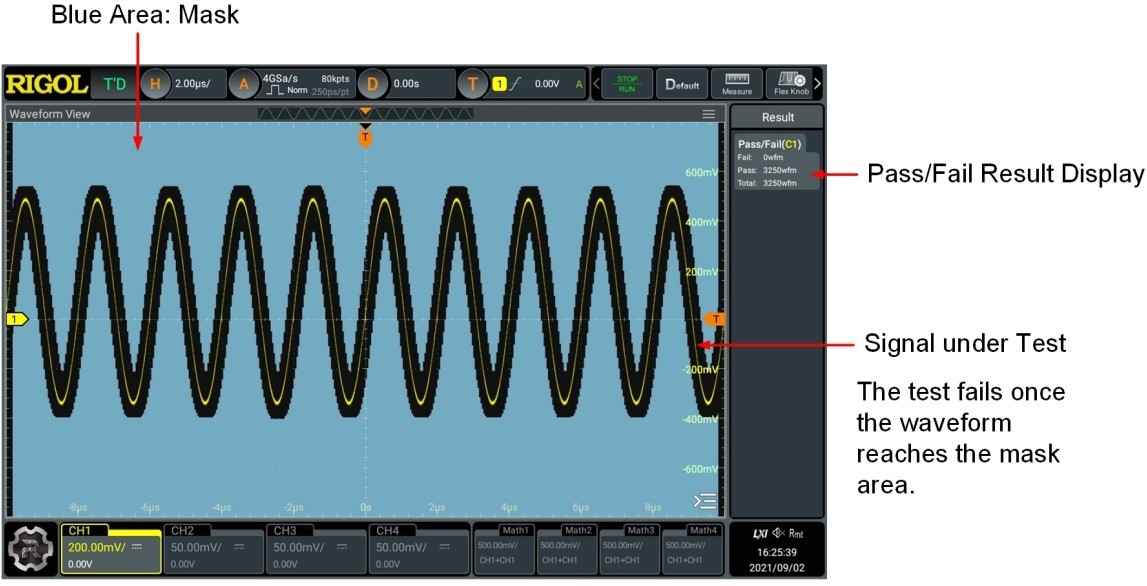
Task: Select the active CH1 channel tab
Action: [111, 548]
